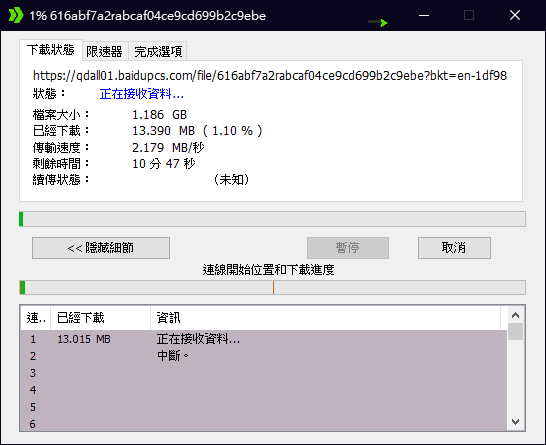Collapse details with << 隱藏細節 button
Image resolution: width=546 pixels, height=445 pixels.
coord(101,248)
